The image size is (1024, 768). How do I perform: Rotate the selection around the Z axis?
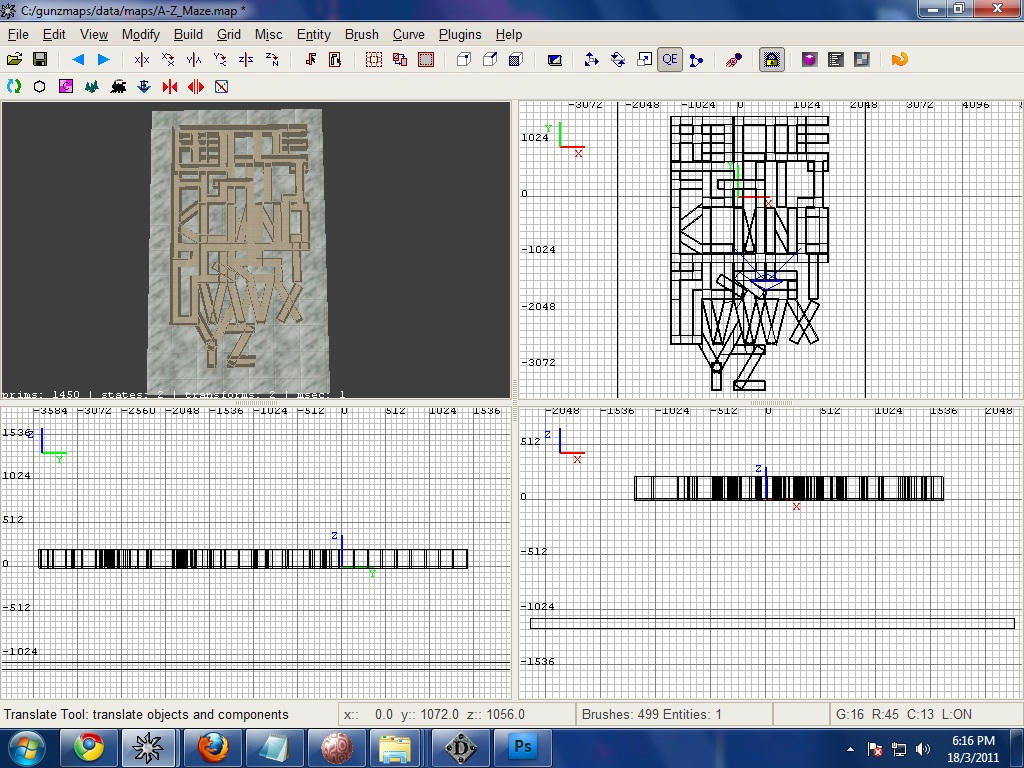pyautogui.click(x=271, y=59)
